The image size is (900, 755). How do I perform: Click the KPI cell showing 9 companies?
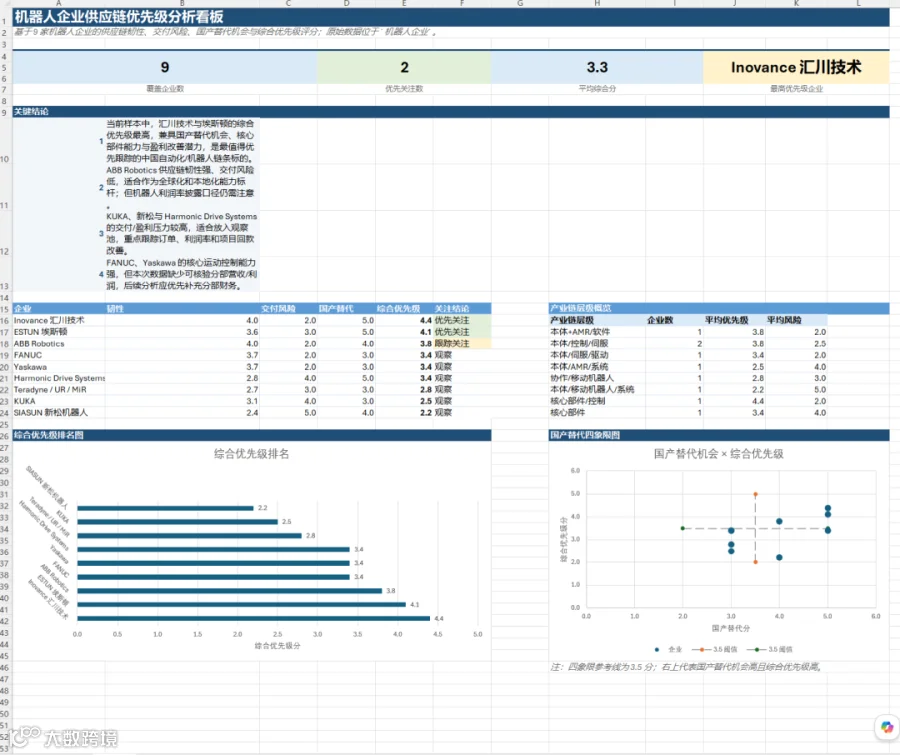pos(165,67)
